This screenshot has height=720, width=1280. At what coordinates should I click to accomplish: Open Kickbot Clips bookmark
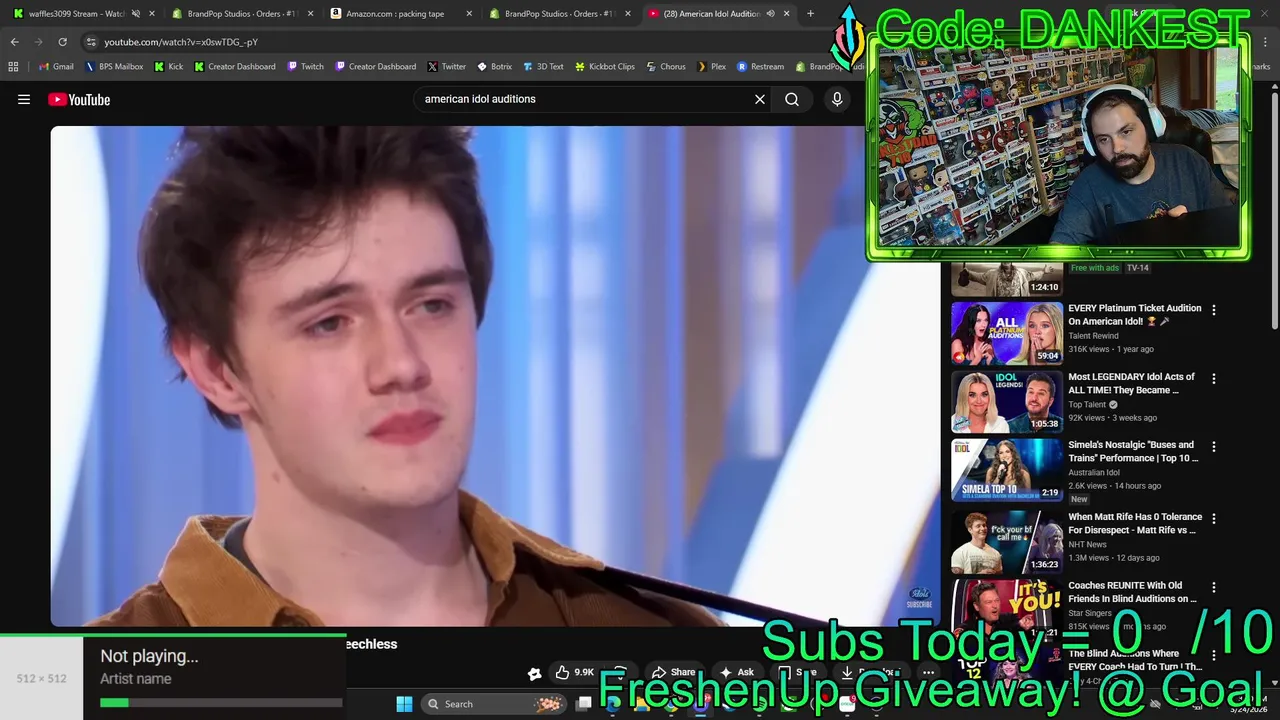coord(604,67)
